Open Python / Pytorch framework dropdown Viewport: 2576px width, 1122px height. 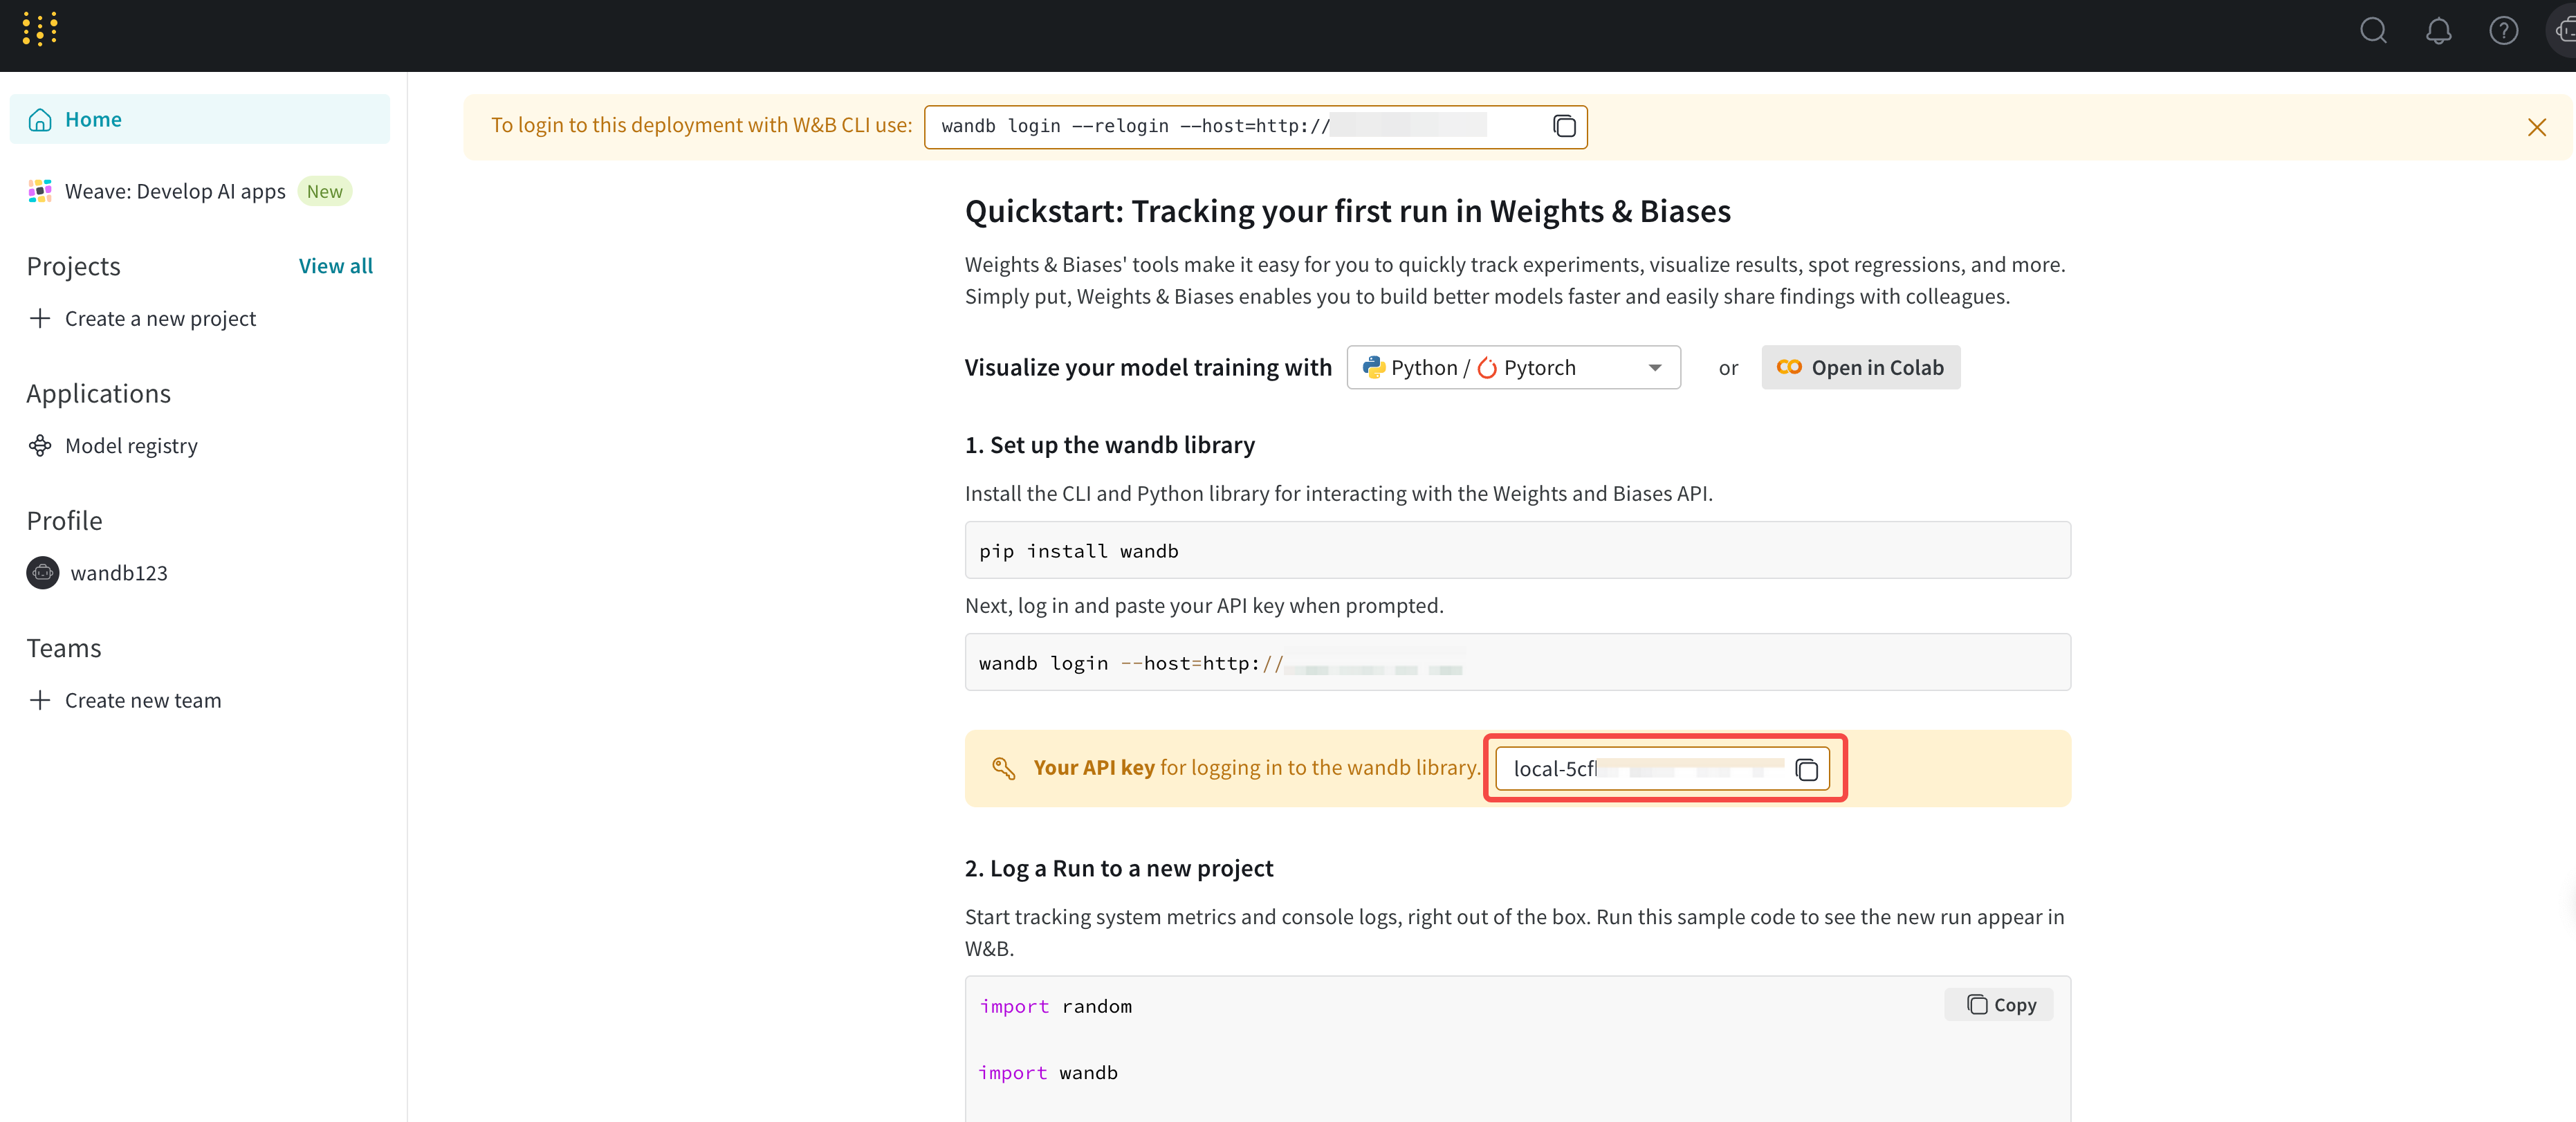tap(1513, 368)
